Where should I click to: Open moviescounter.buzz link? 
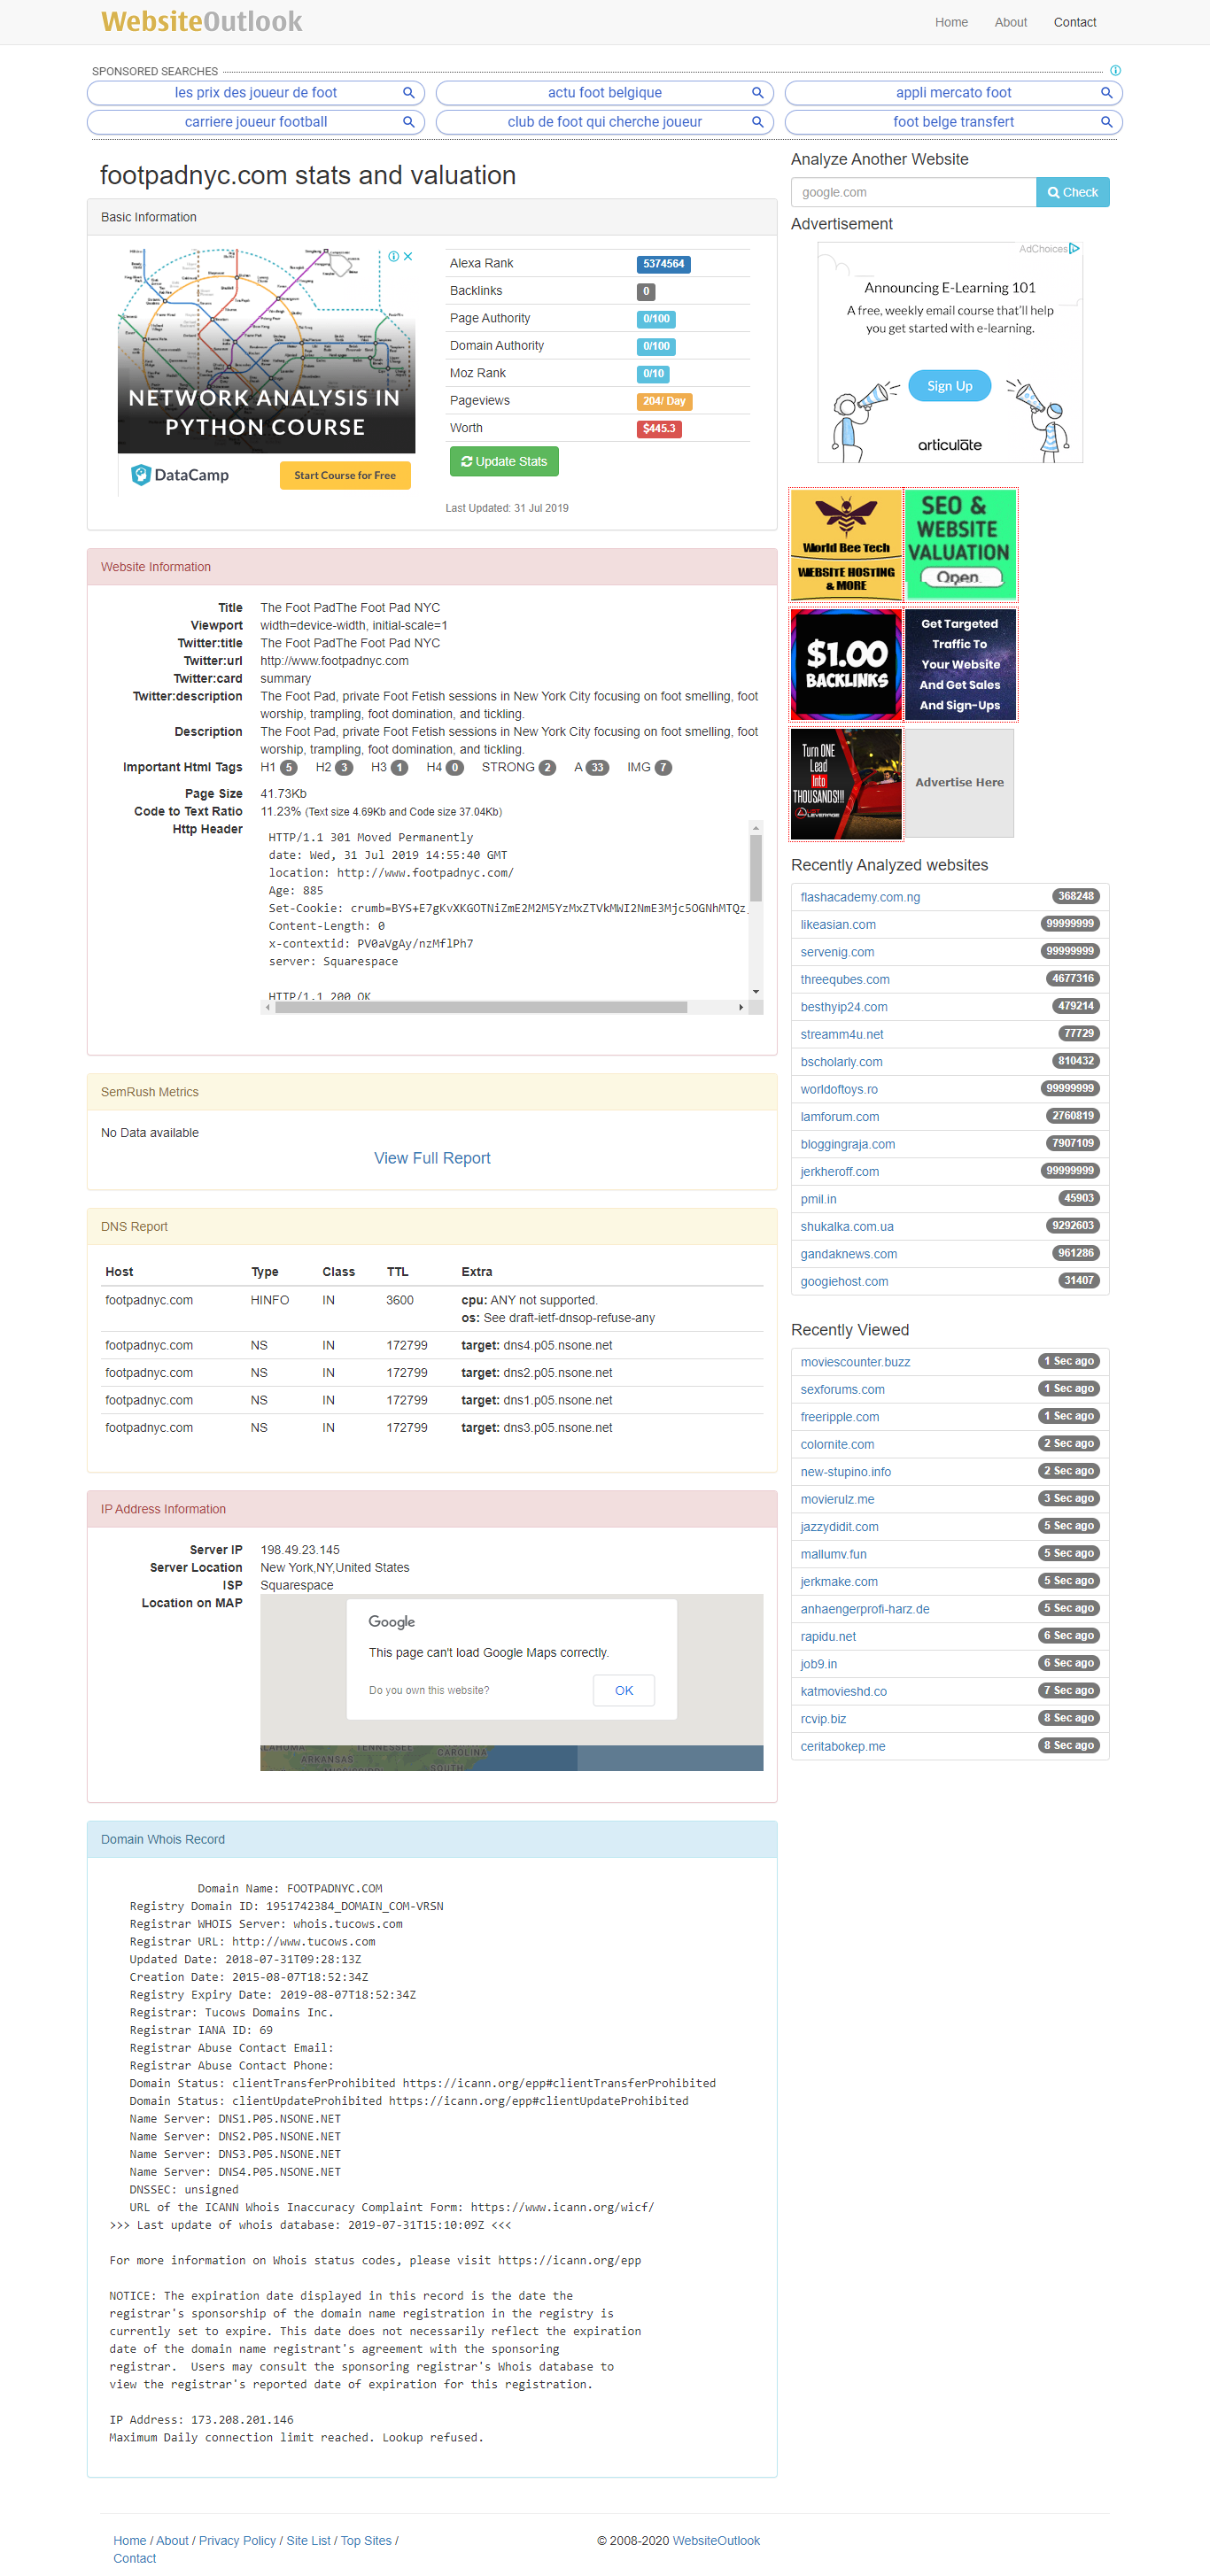855,1362
